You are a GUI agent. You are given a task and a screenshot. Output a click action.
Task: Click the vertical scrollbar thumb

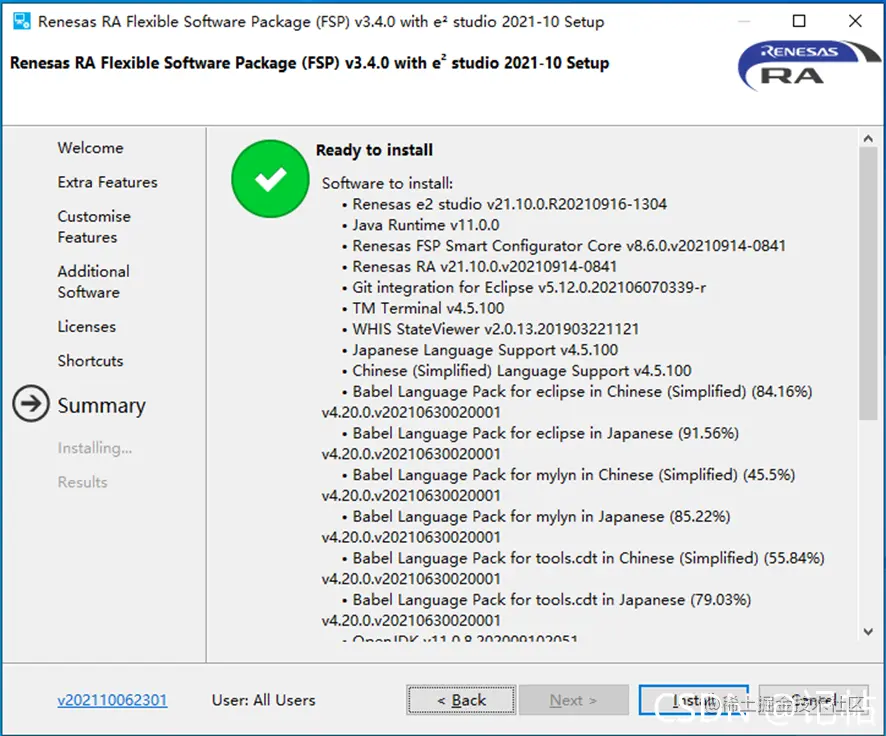(868, 284)
